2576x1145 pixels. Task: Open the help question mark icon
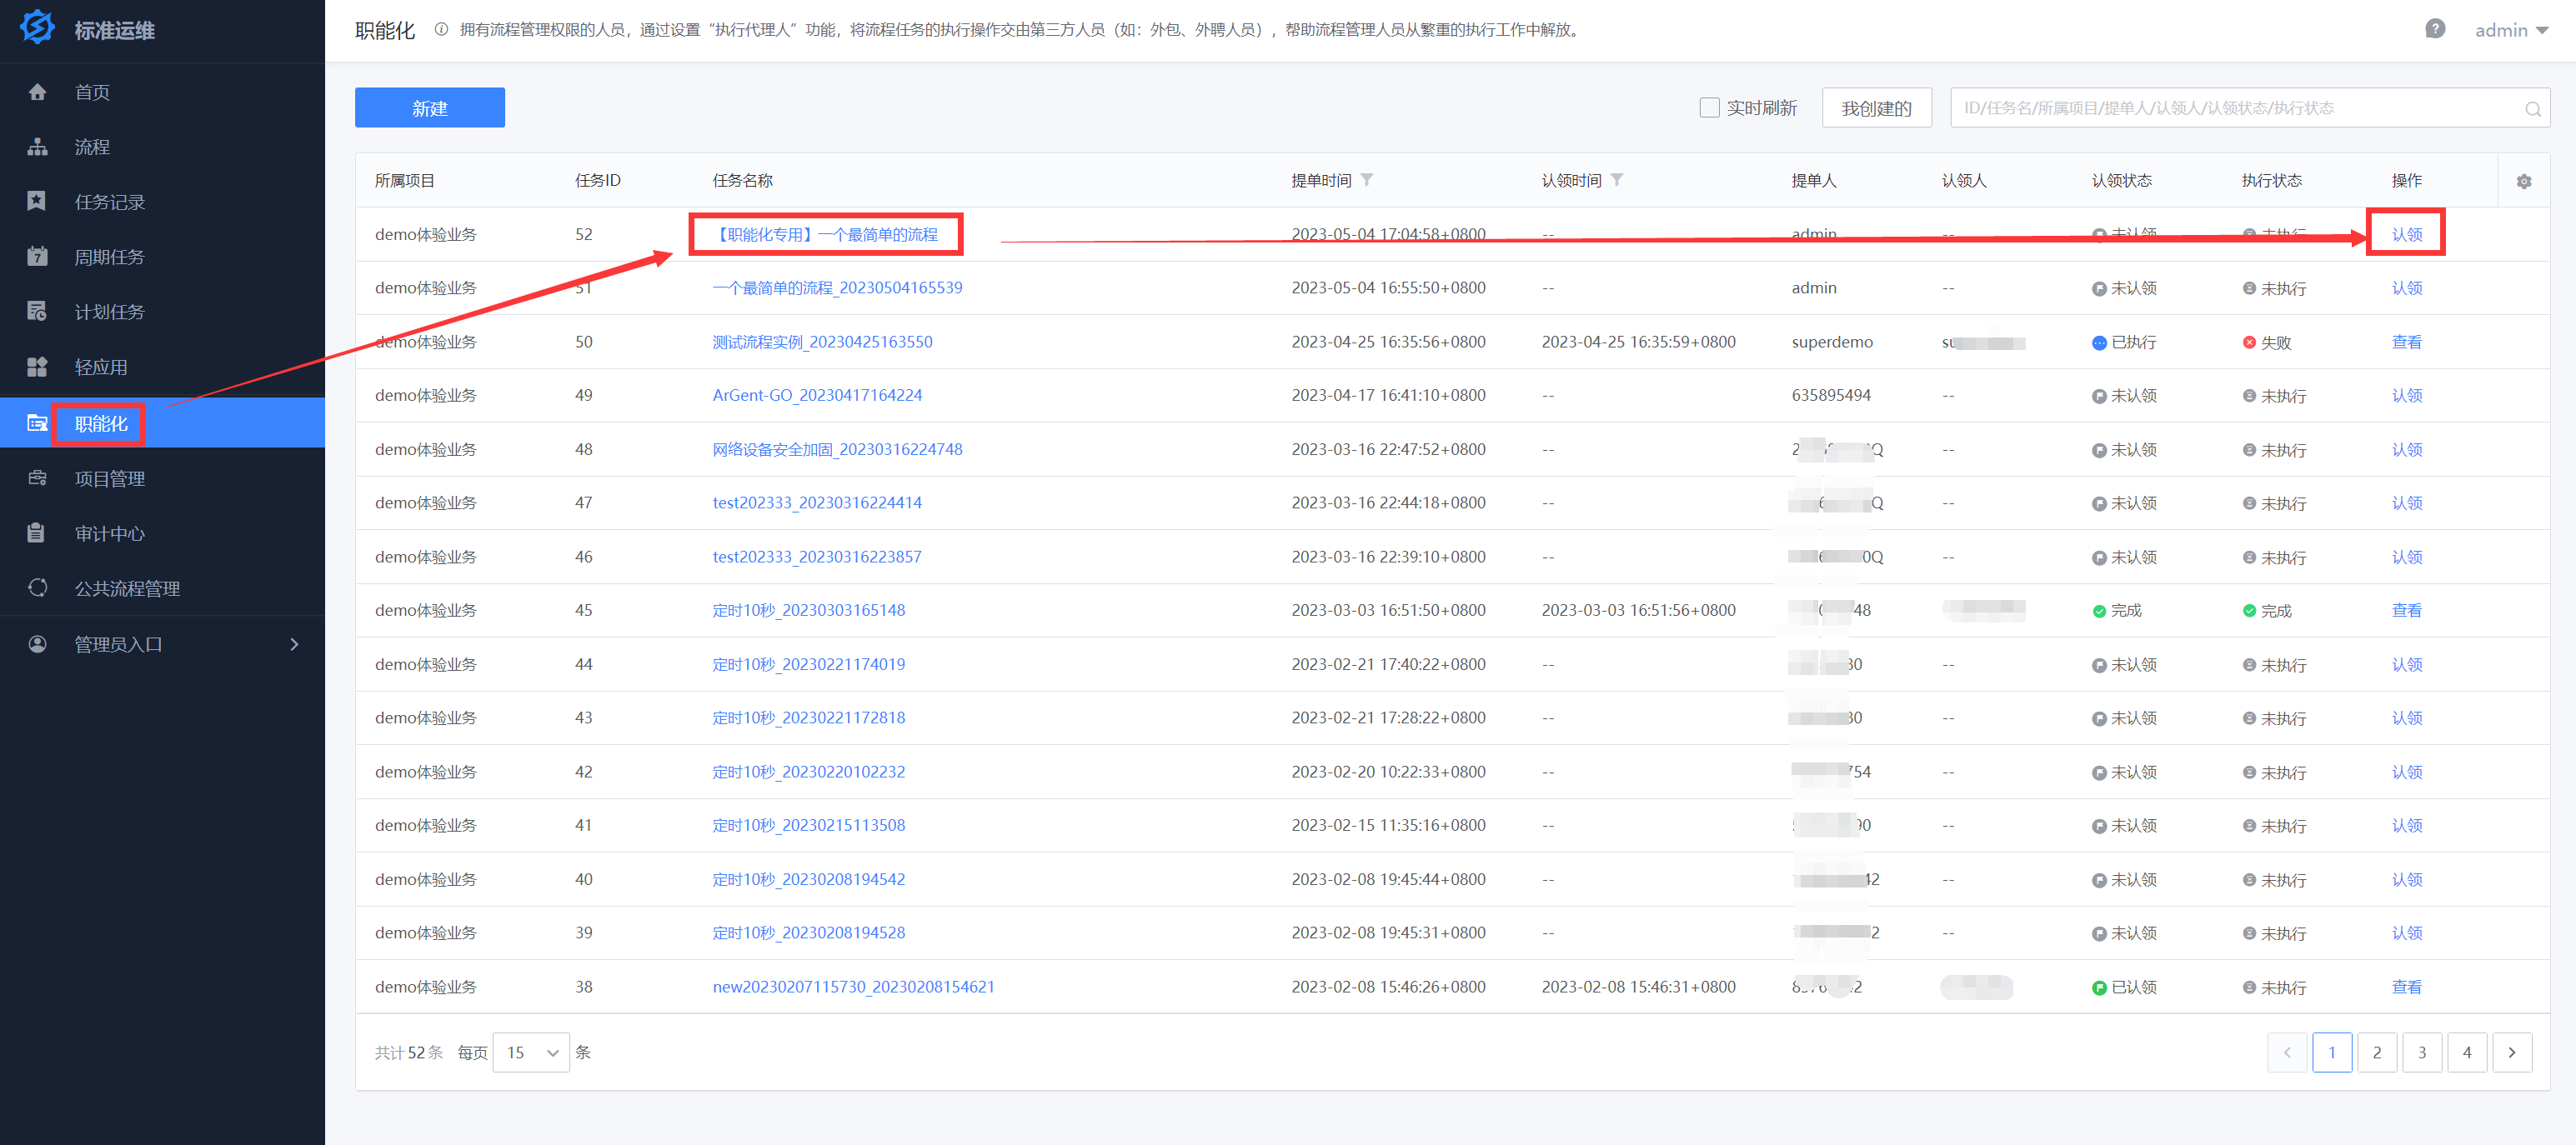pos(2435,29)
